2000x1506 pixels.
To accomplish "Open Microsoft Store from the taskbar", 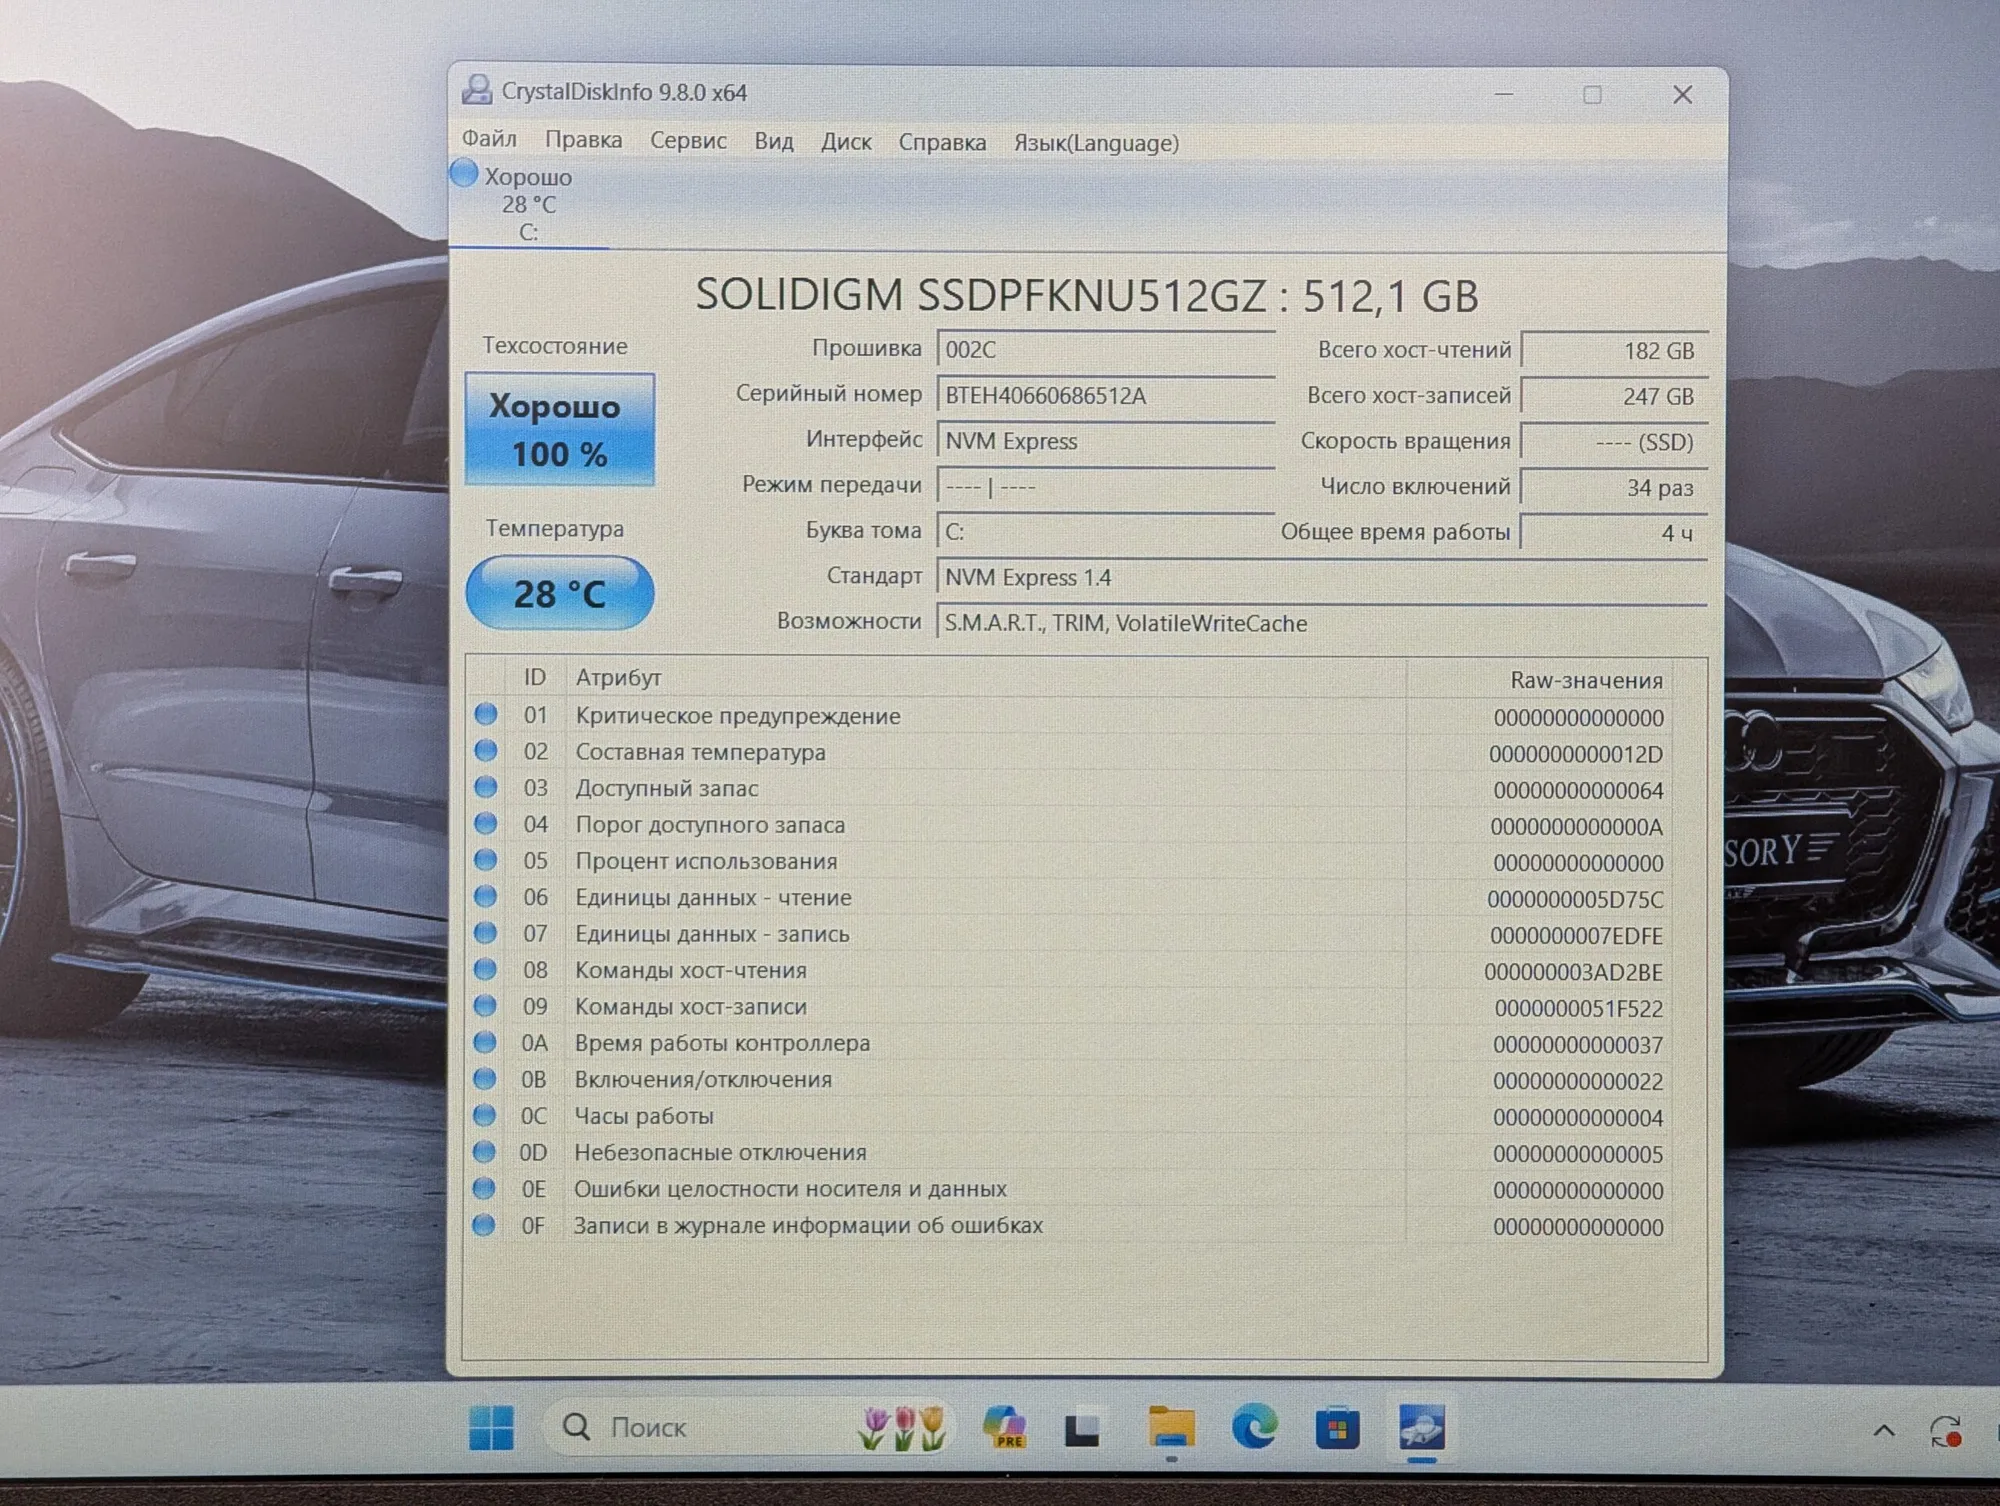I will (1337, 1429).
